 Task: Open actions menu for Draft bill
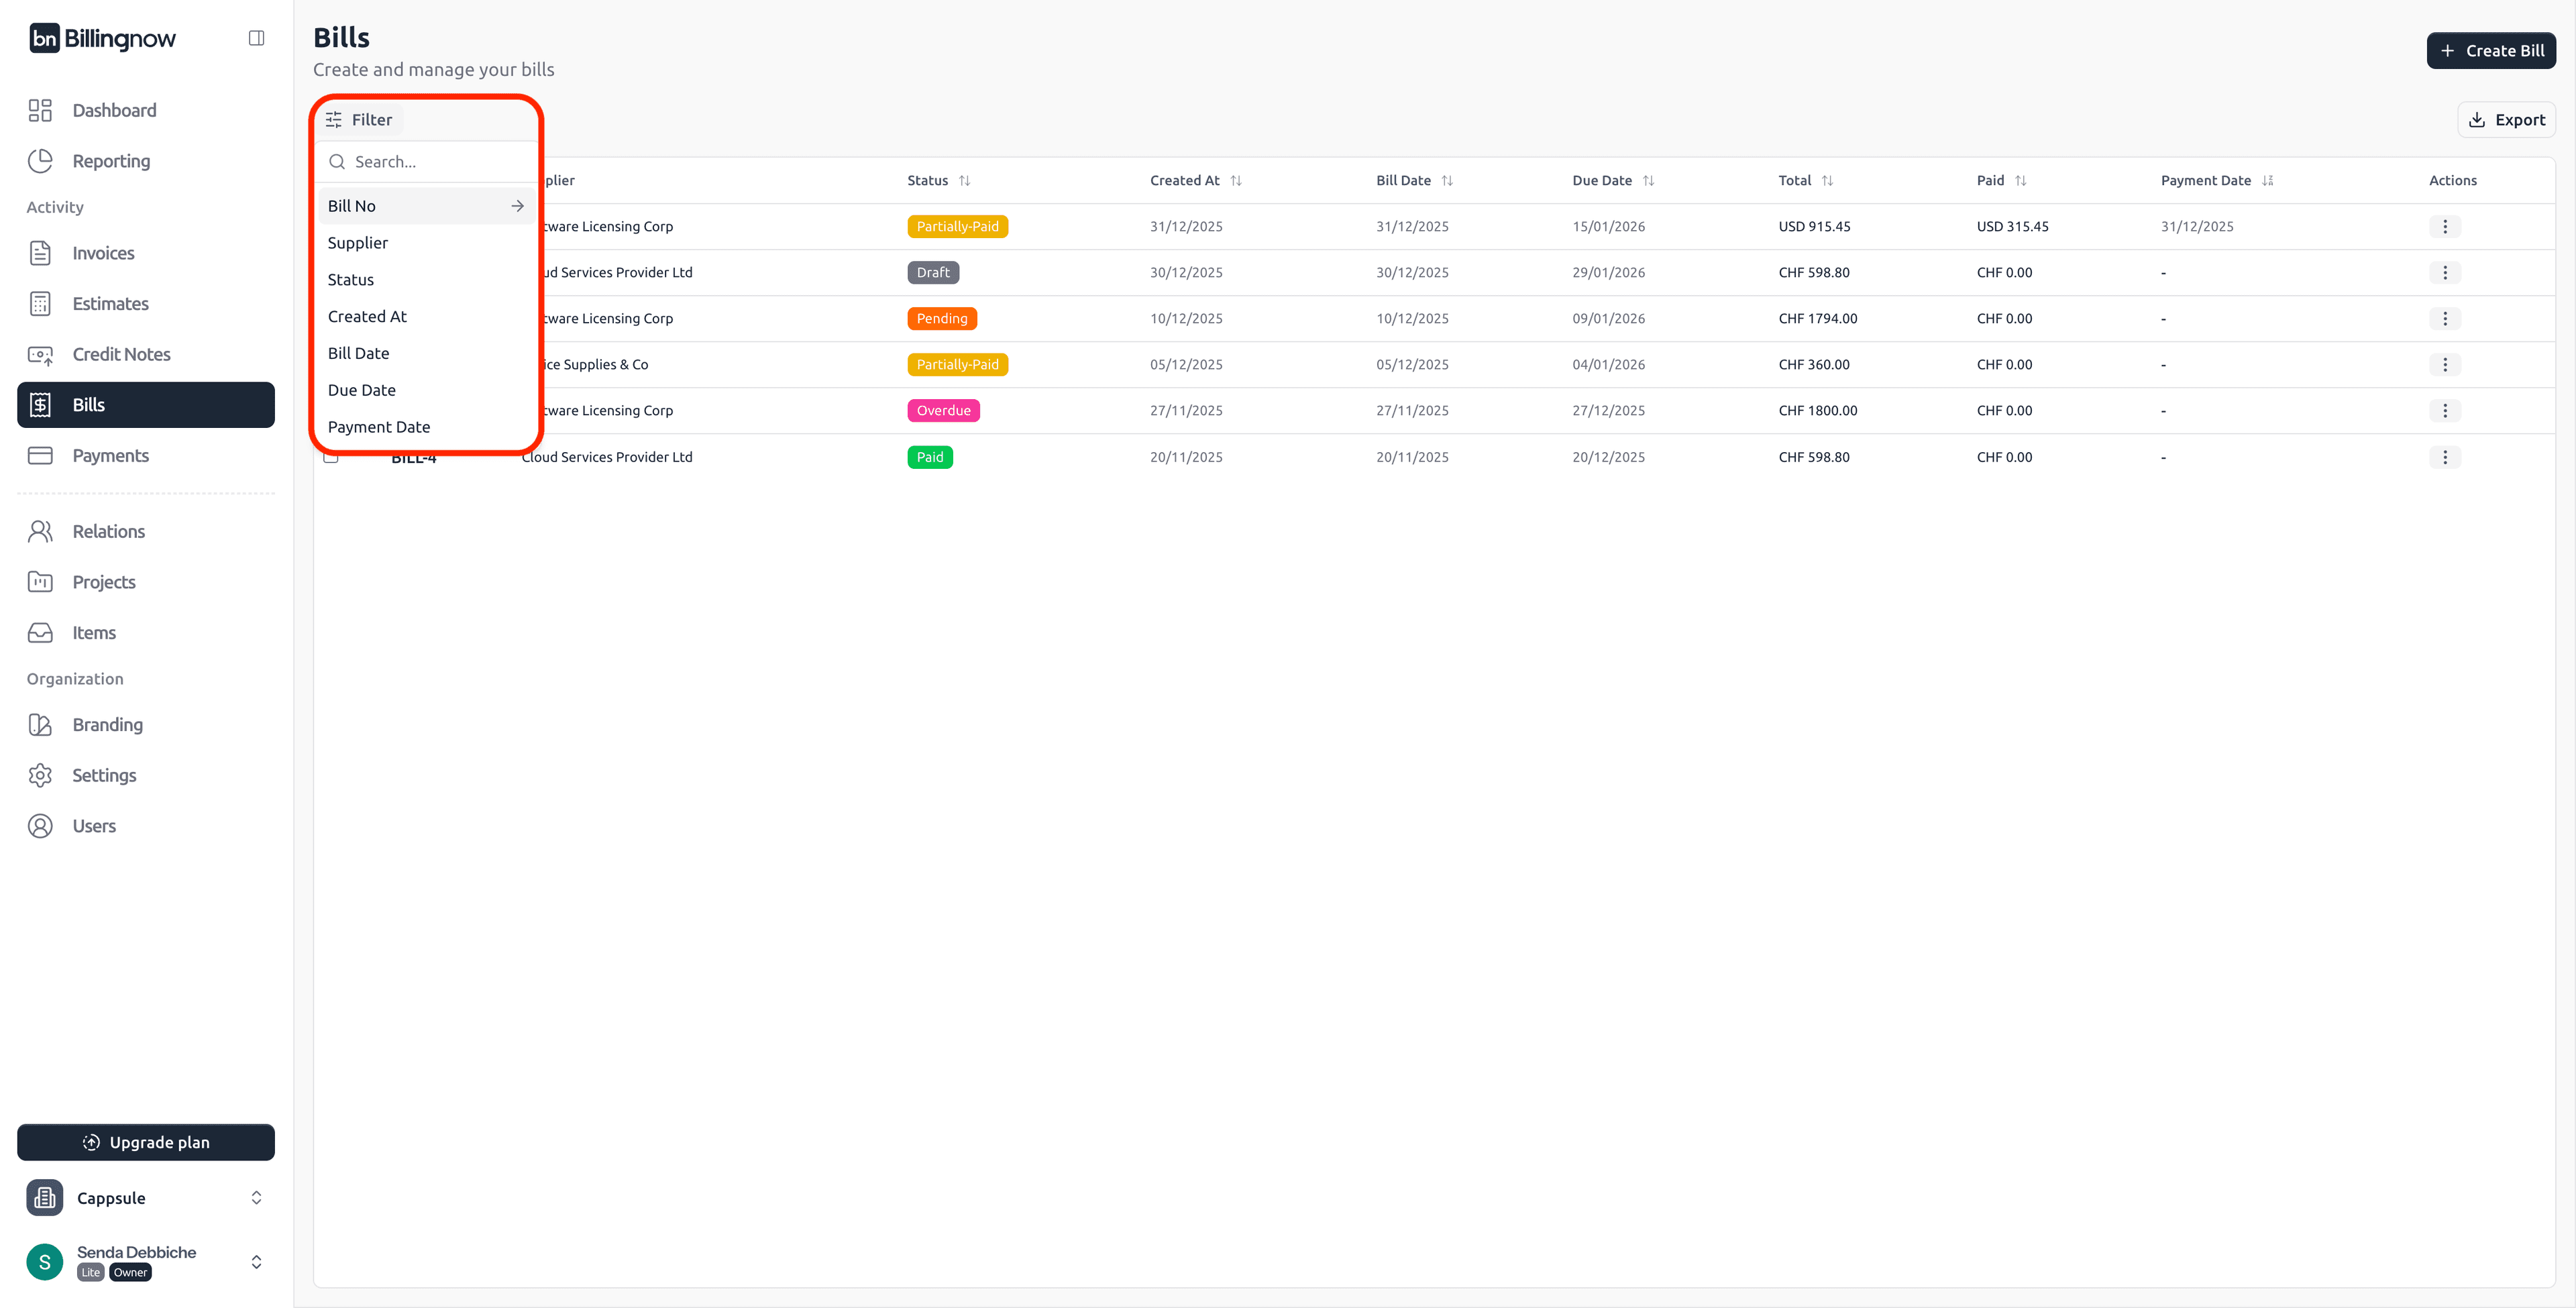(2444, 272)
